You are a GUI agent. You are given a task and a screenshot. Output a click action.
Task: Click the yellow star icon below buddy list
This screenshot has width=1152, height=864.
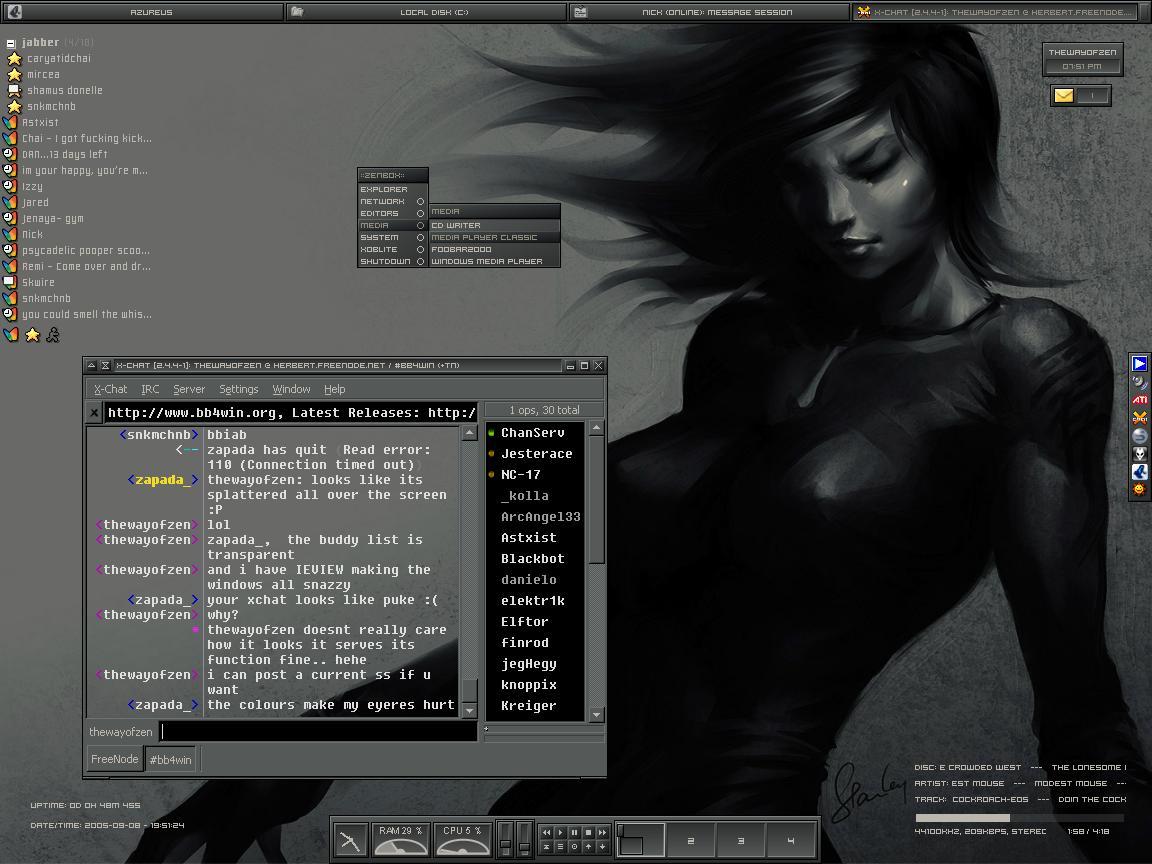point(32,335)
